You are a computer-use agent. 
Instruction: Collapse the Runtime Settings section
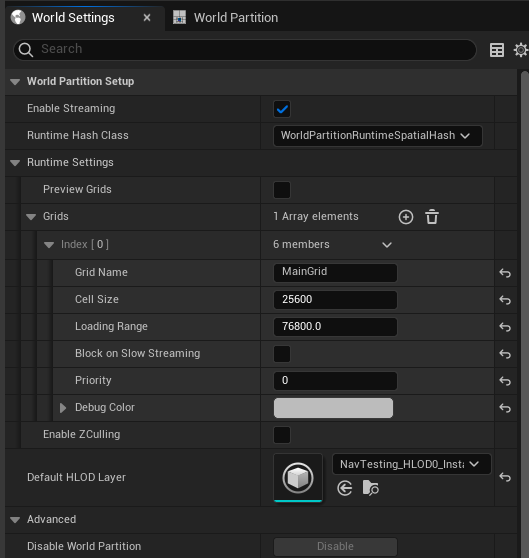click(x=15, y=163)
